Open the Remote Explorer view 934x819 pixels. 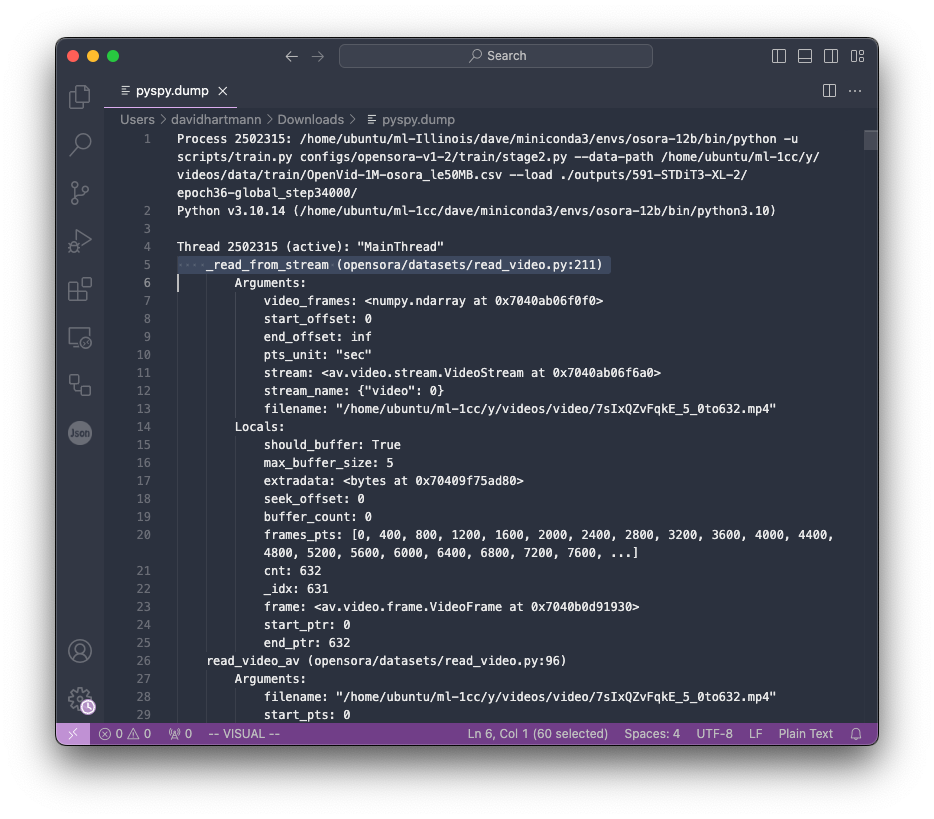click(x=80, y=337)
